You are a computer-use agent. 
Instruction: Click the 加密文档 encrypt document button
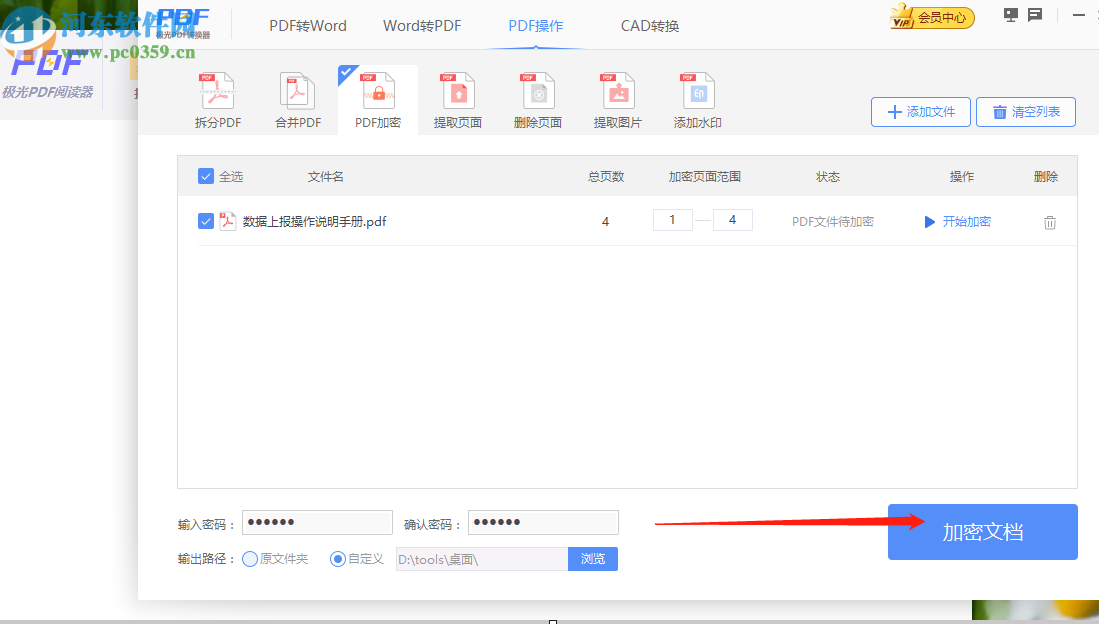(981, 531)
